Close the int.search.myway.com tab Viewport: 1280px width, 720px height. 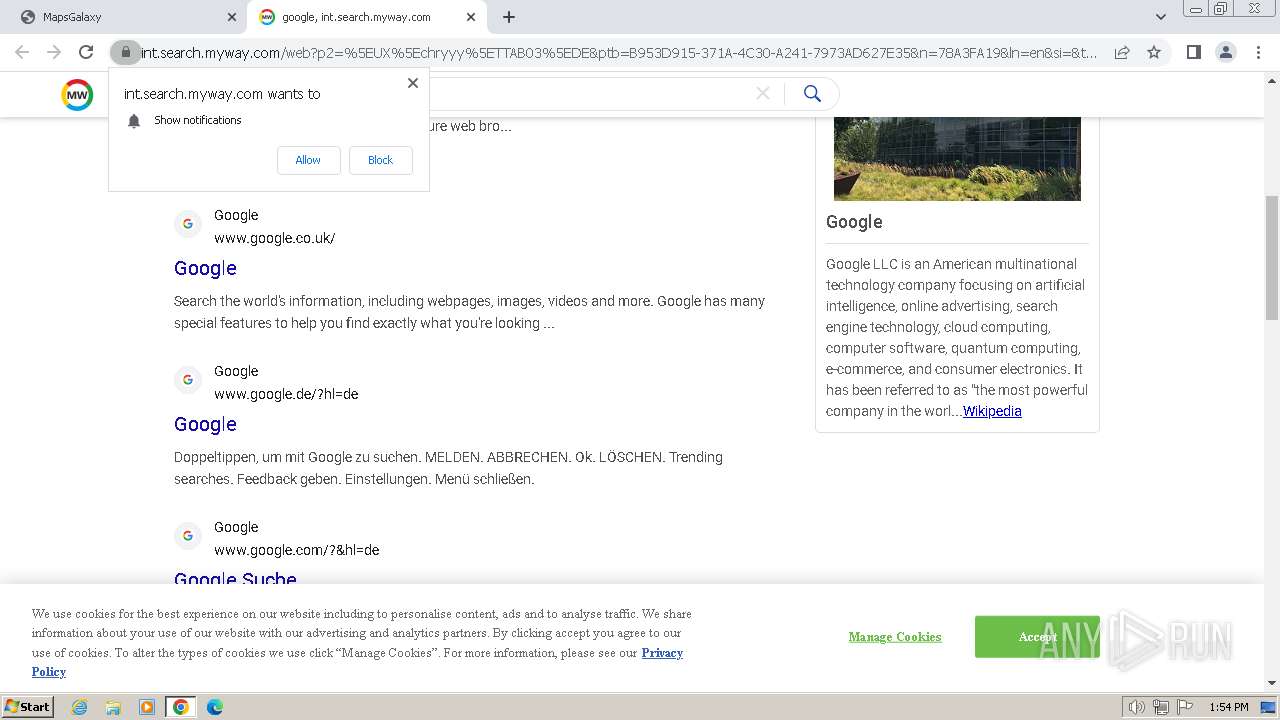pos(471,17)
